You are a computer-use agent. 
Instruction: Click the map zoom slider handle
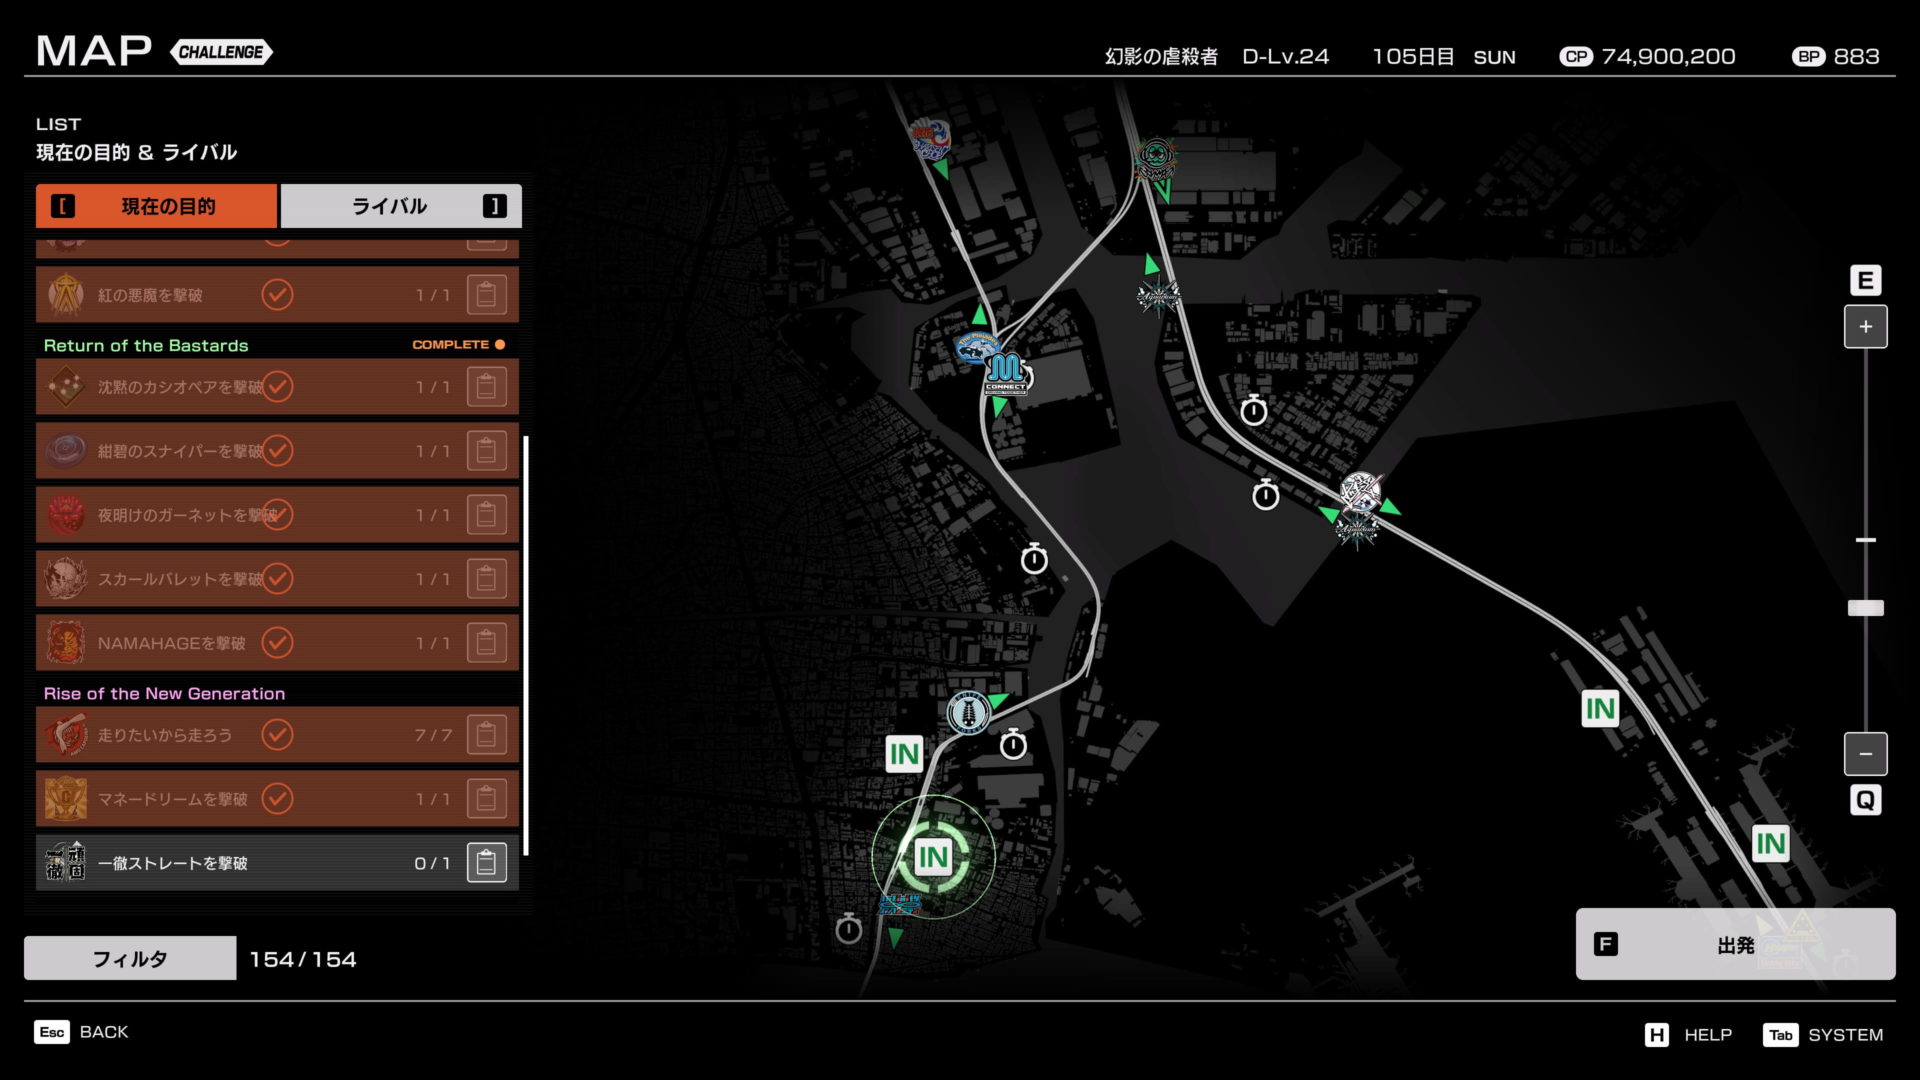tap(1865, 608)
